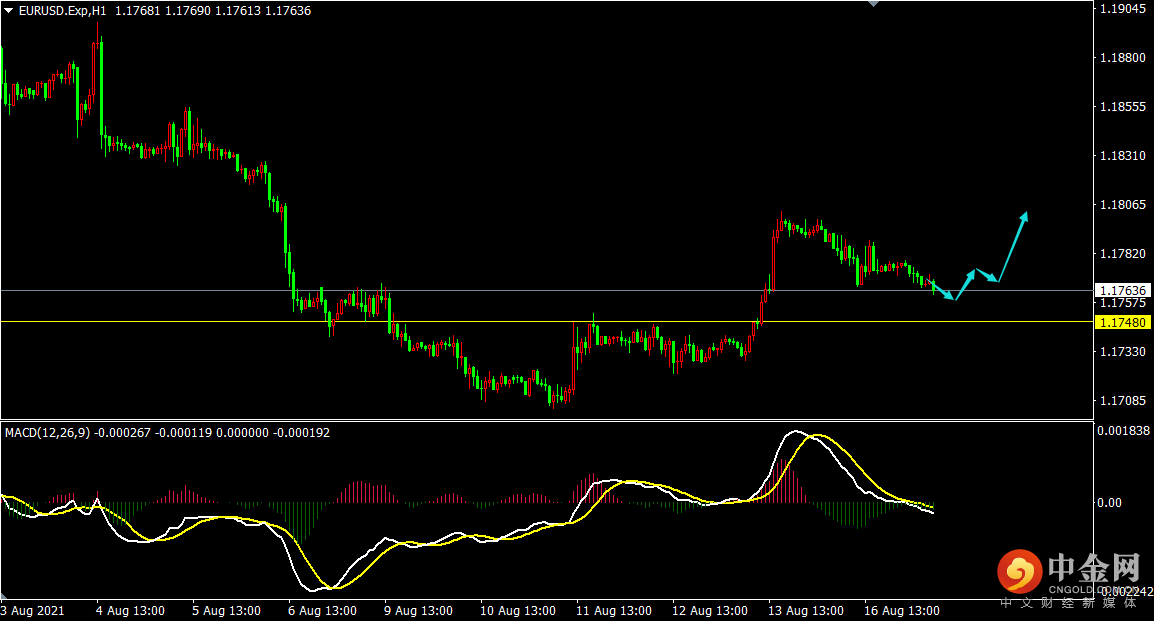Open the dropdown triangle beside EURUSD.Exp,H1
Viewport: 1154px width, 621px height.
point(9,11)
